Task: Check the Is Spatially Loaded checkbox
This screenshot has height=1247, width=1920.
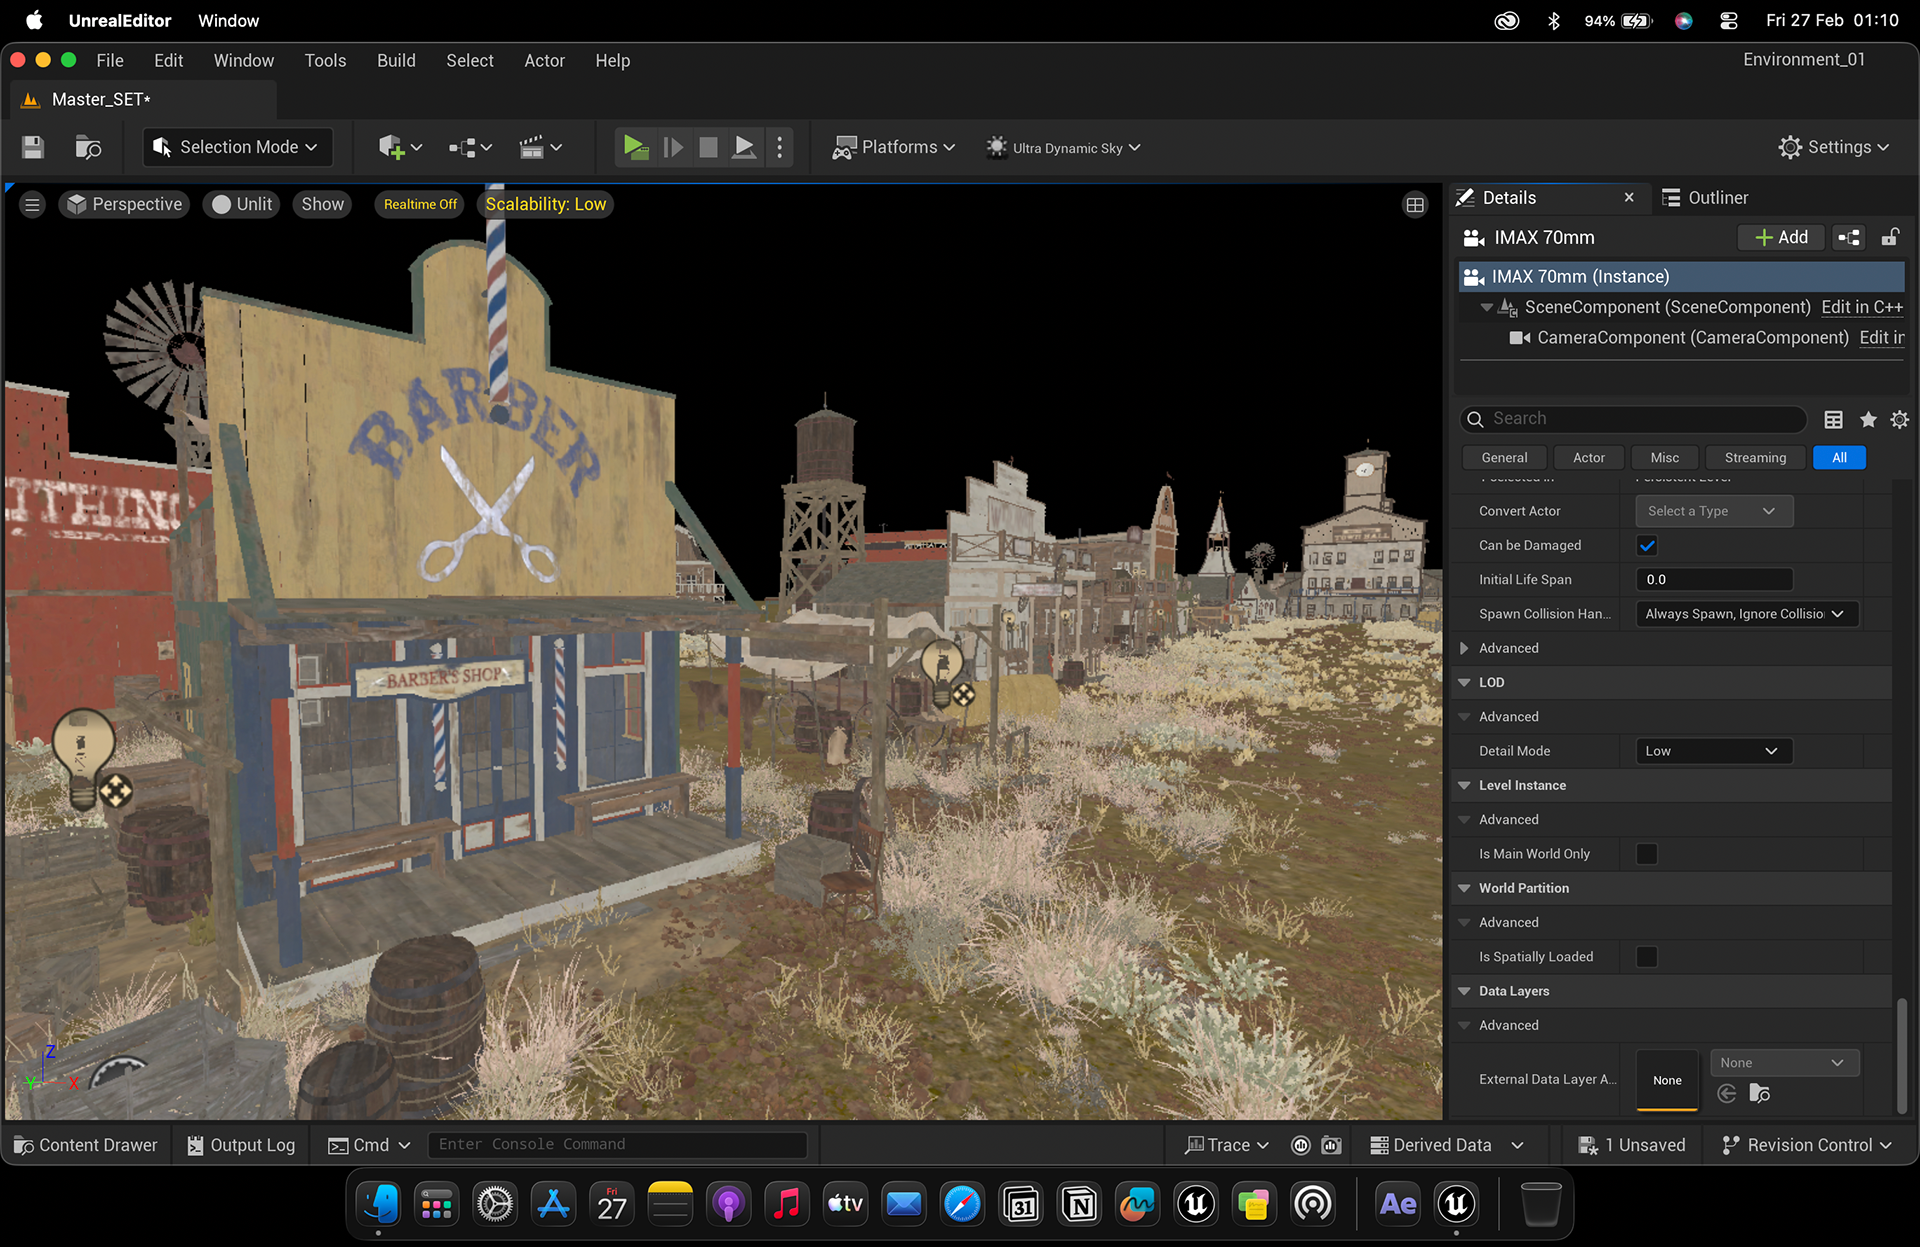Action: tap(1647, 957)
